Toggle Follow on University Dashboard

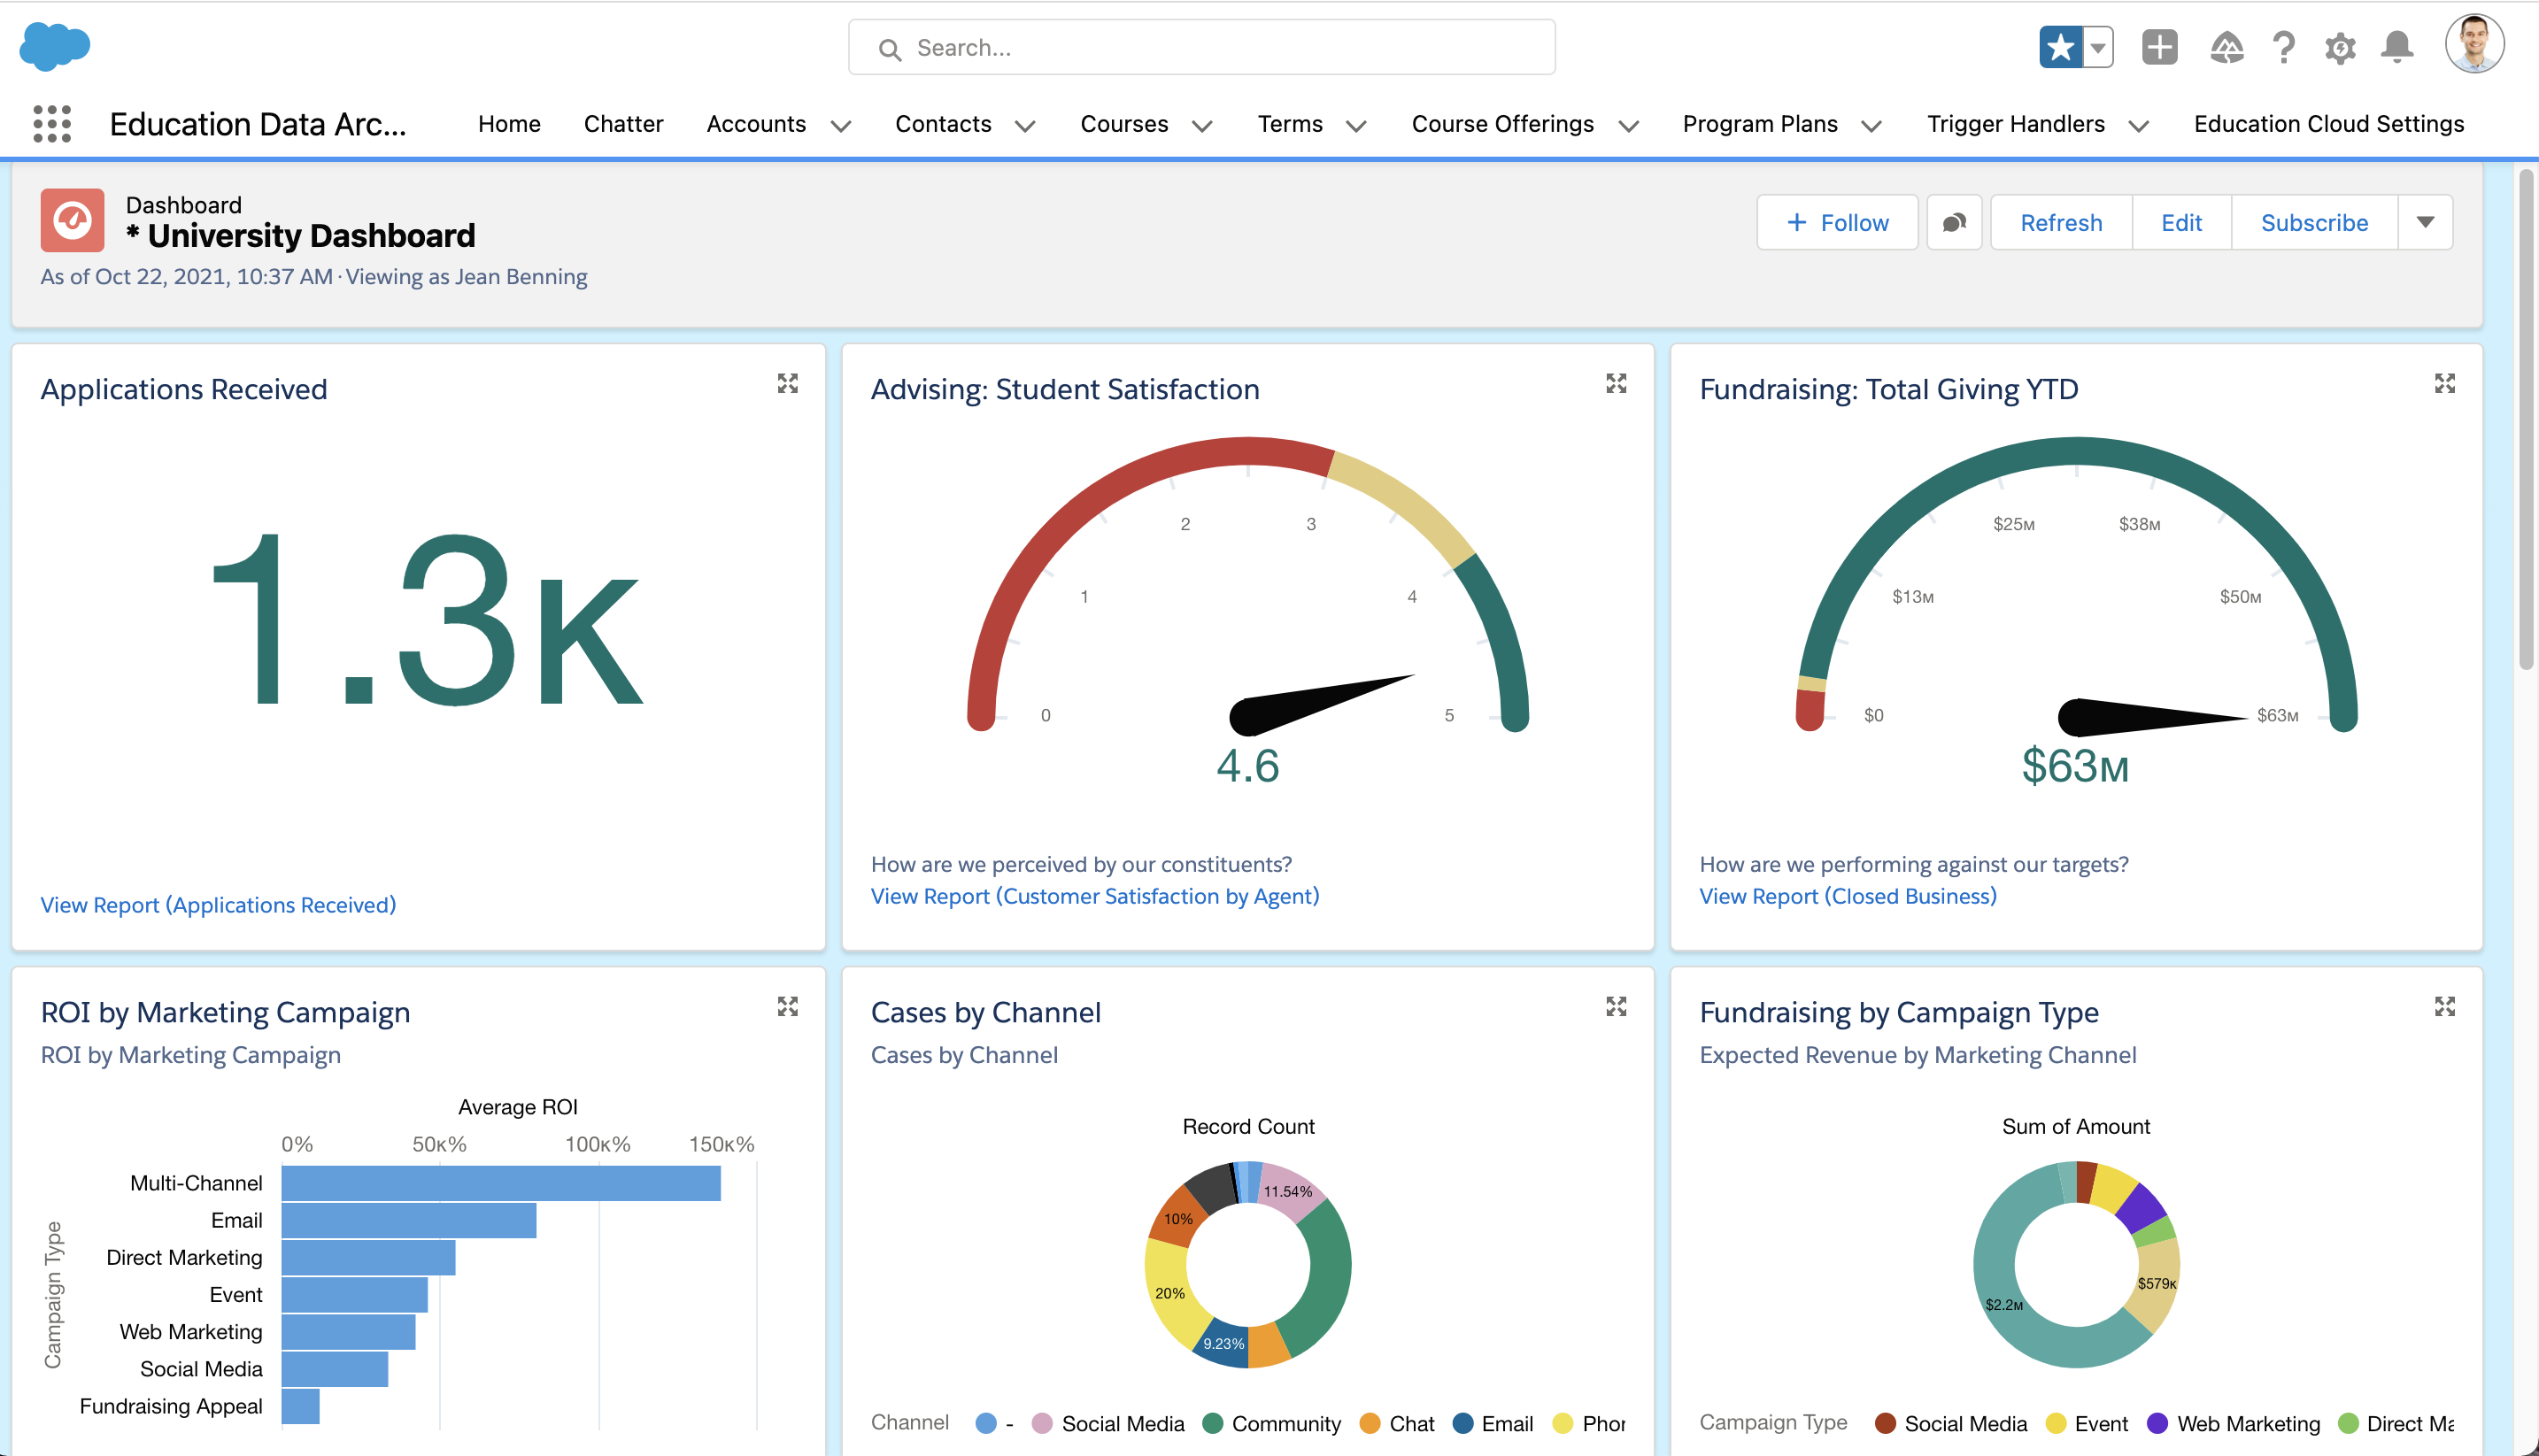click(1838, 221)
